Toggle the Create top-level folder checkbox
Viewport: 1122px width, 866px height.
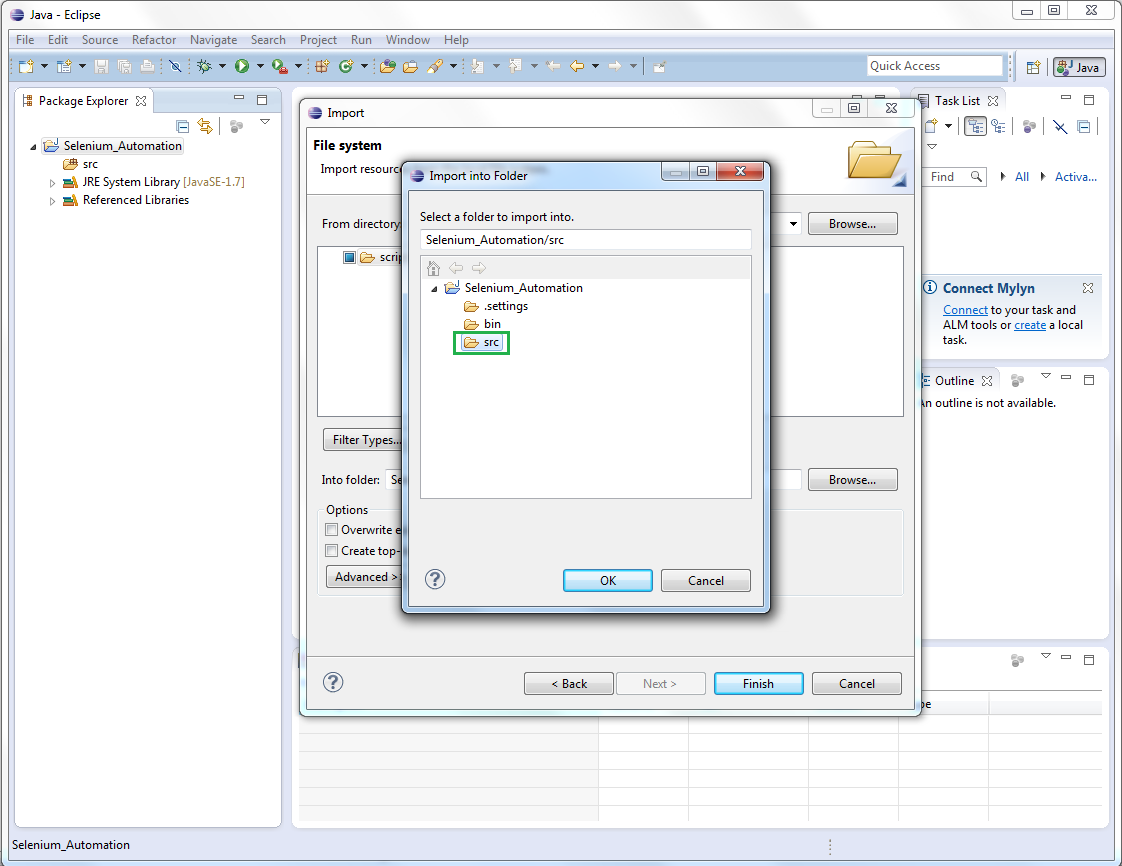coord(331,550)
